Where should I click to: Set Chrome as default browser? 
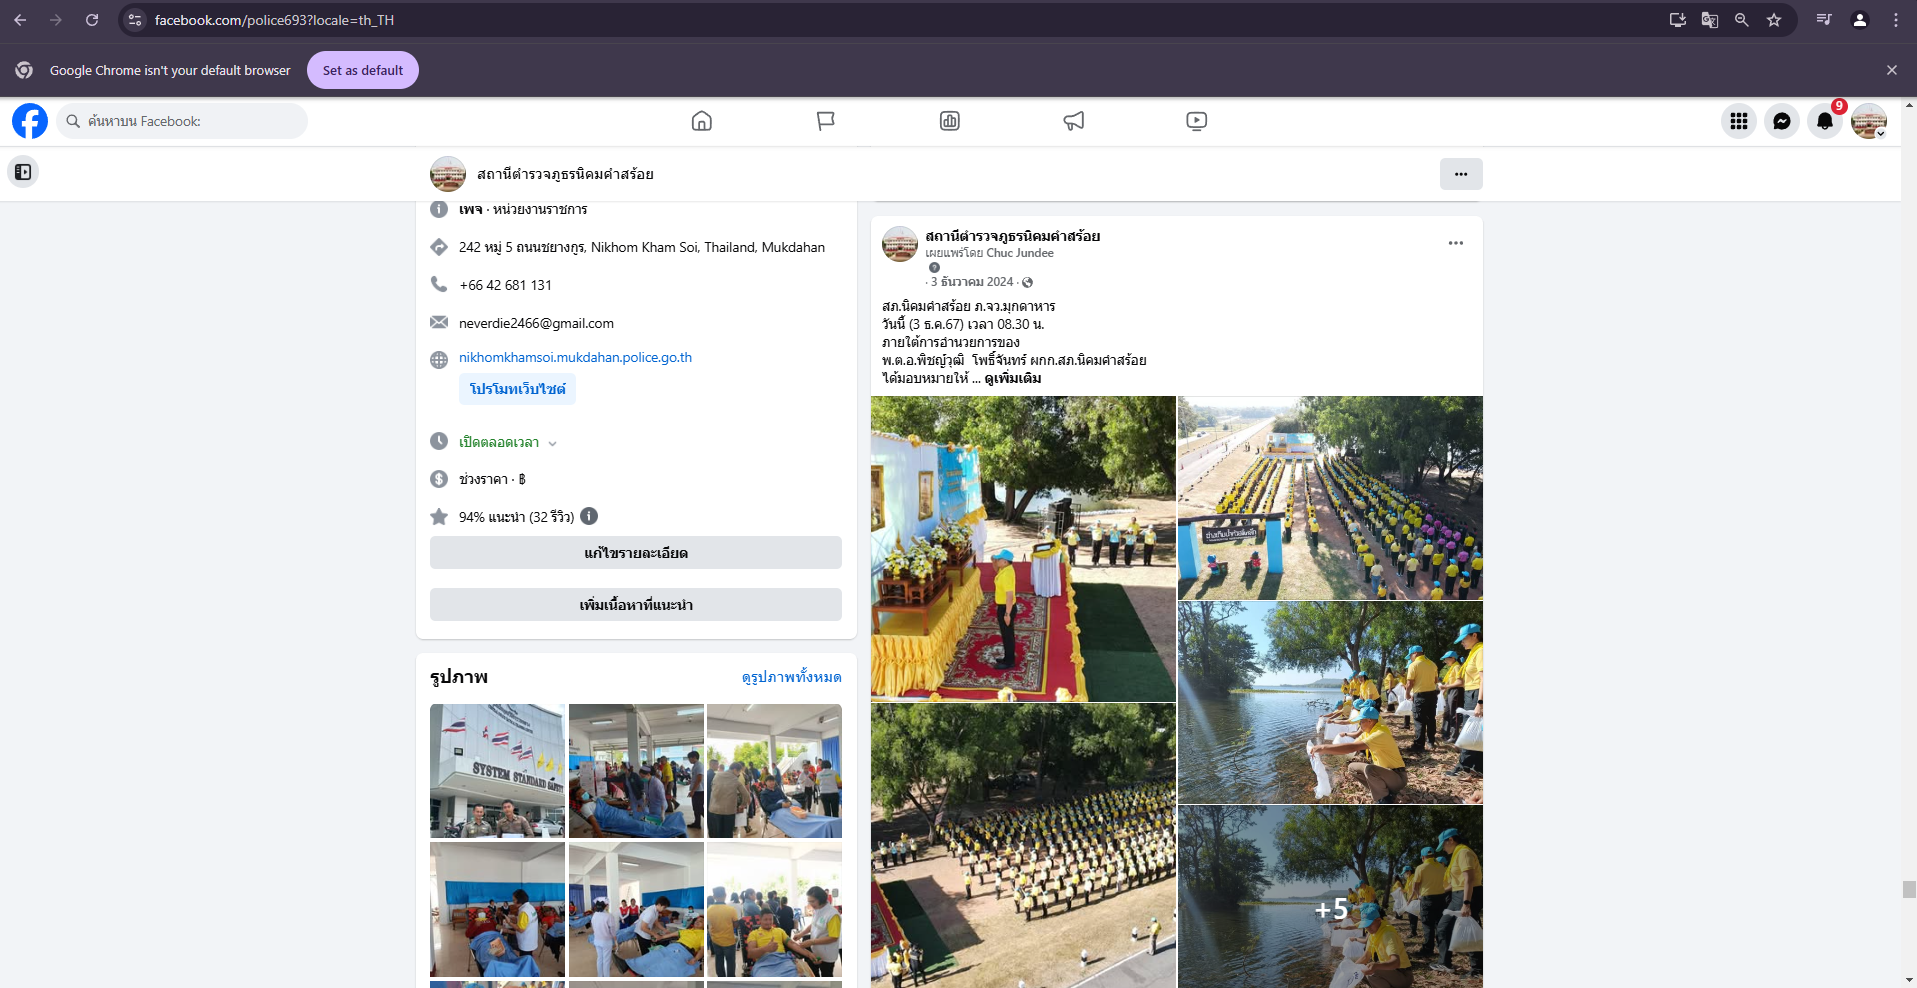[362, 70]
